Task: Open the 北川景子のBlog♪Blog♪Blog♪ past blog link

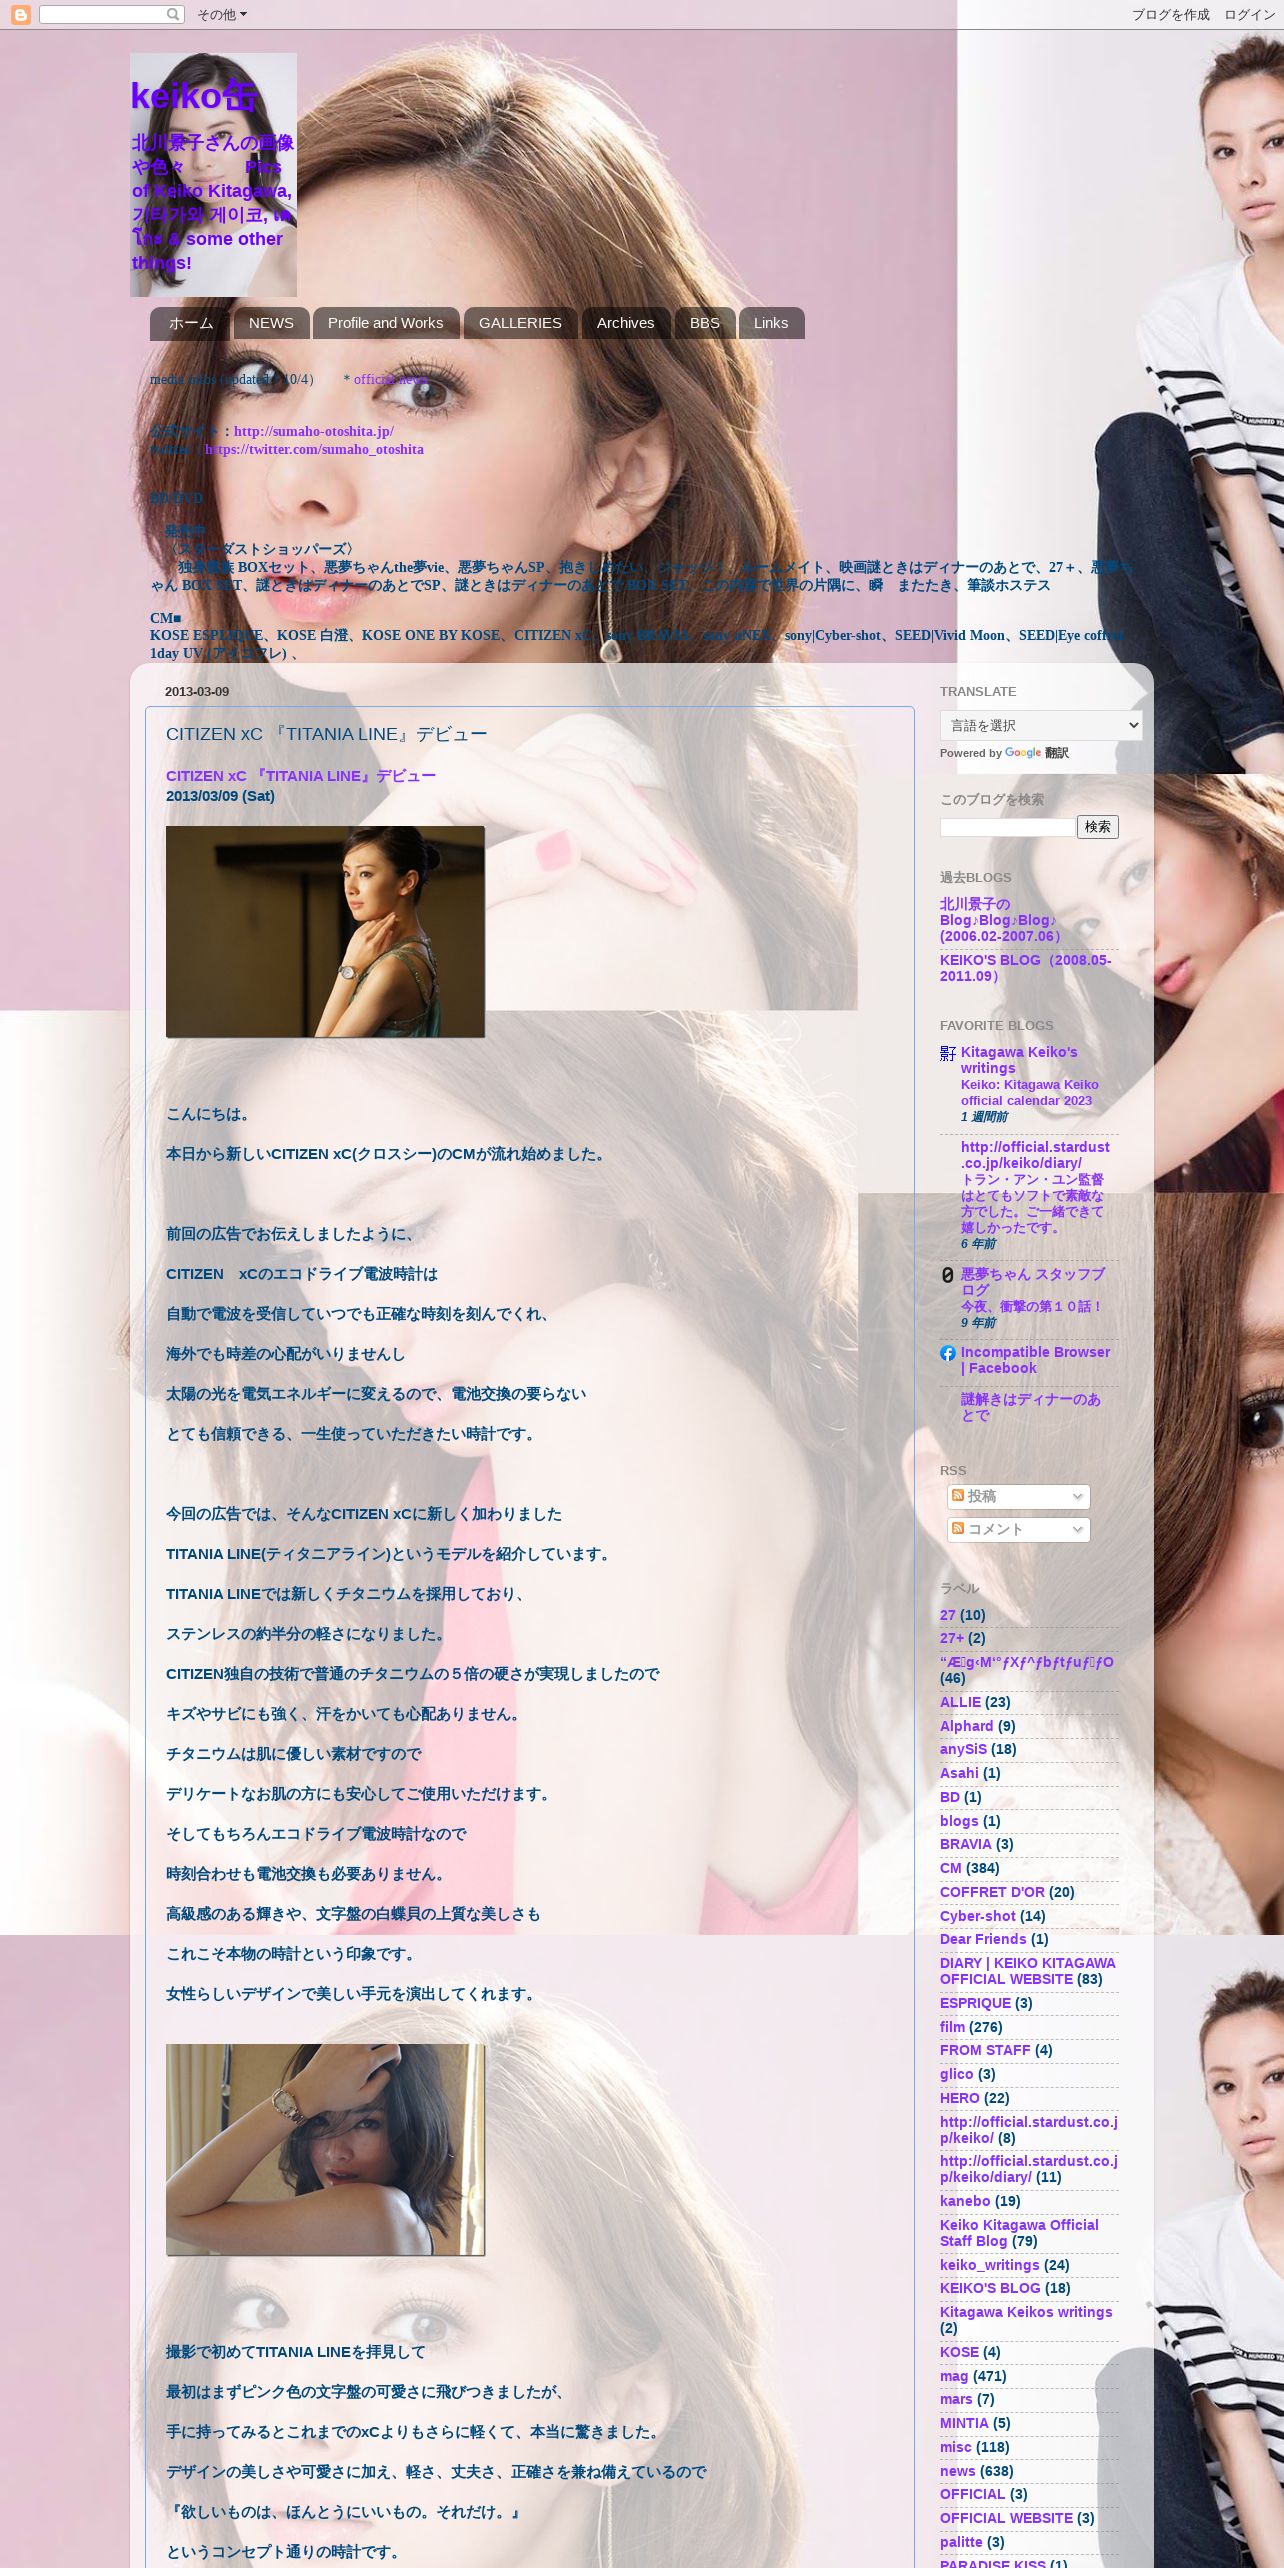Action: click(1001, 920)
